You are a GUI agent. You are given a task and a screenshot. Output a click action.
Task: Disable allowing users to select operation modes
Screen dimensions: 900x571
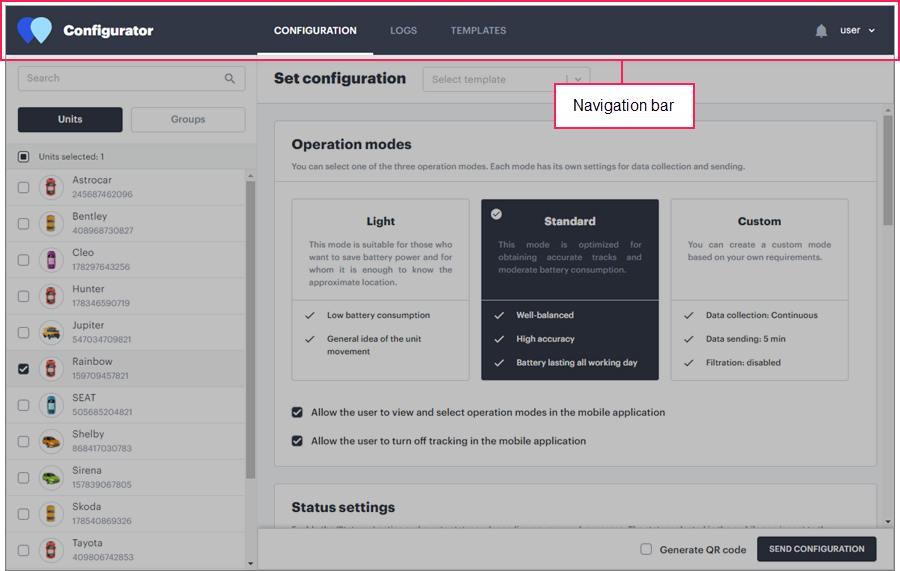(x=297, y=412)
